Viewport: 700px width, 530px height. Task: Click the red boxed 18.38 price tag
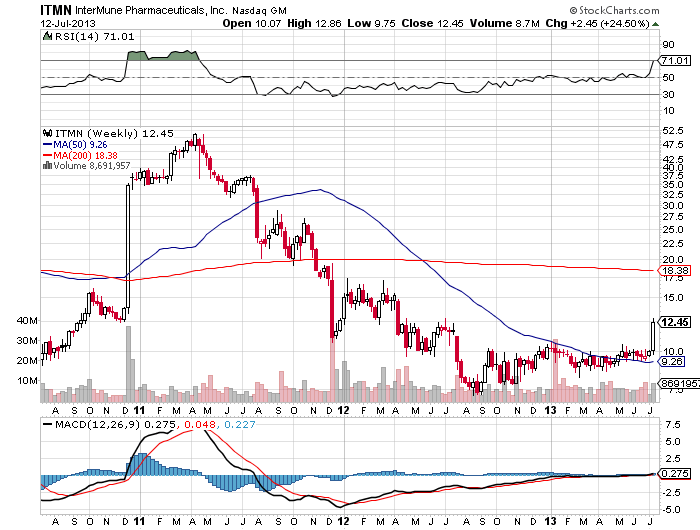pos(675,270)
